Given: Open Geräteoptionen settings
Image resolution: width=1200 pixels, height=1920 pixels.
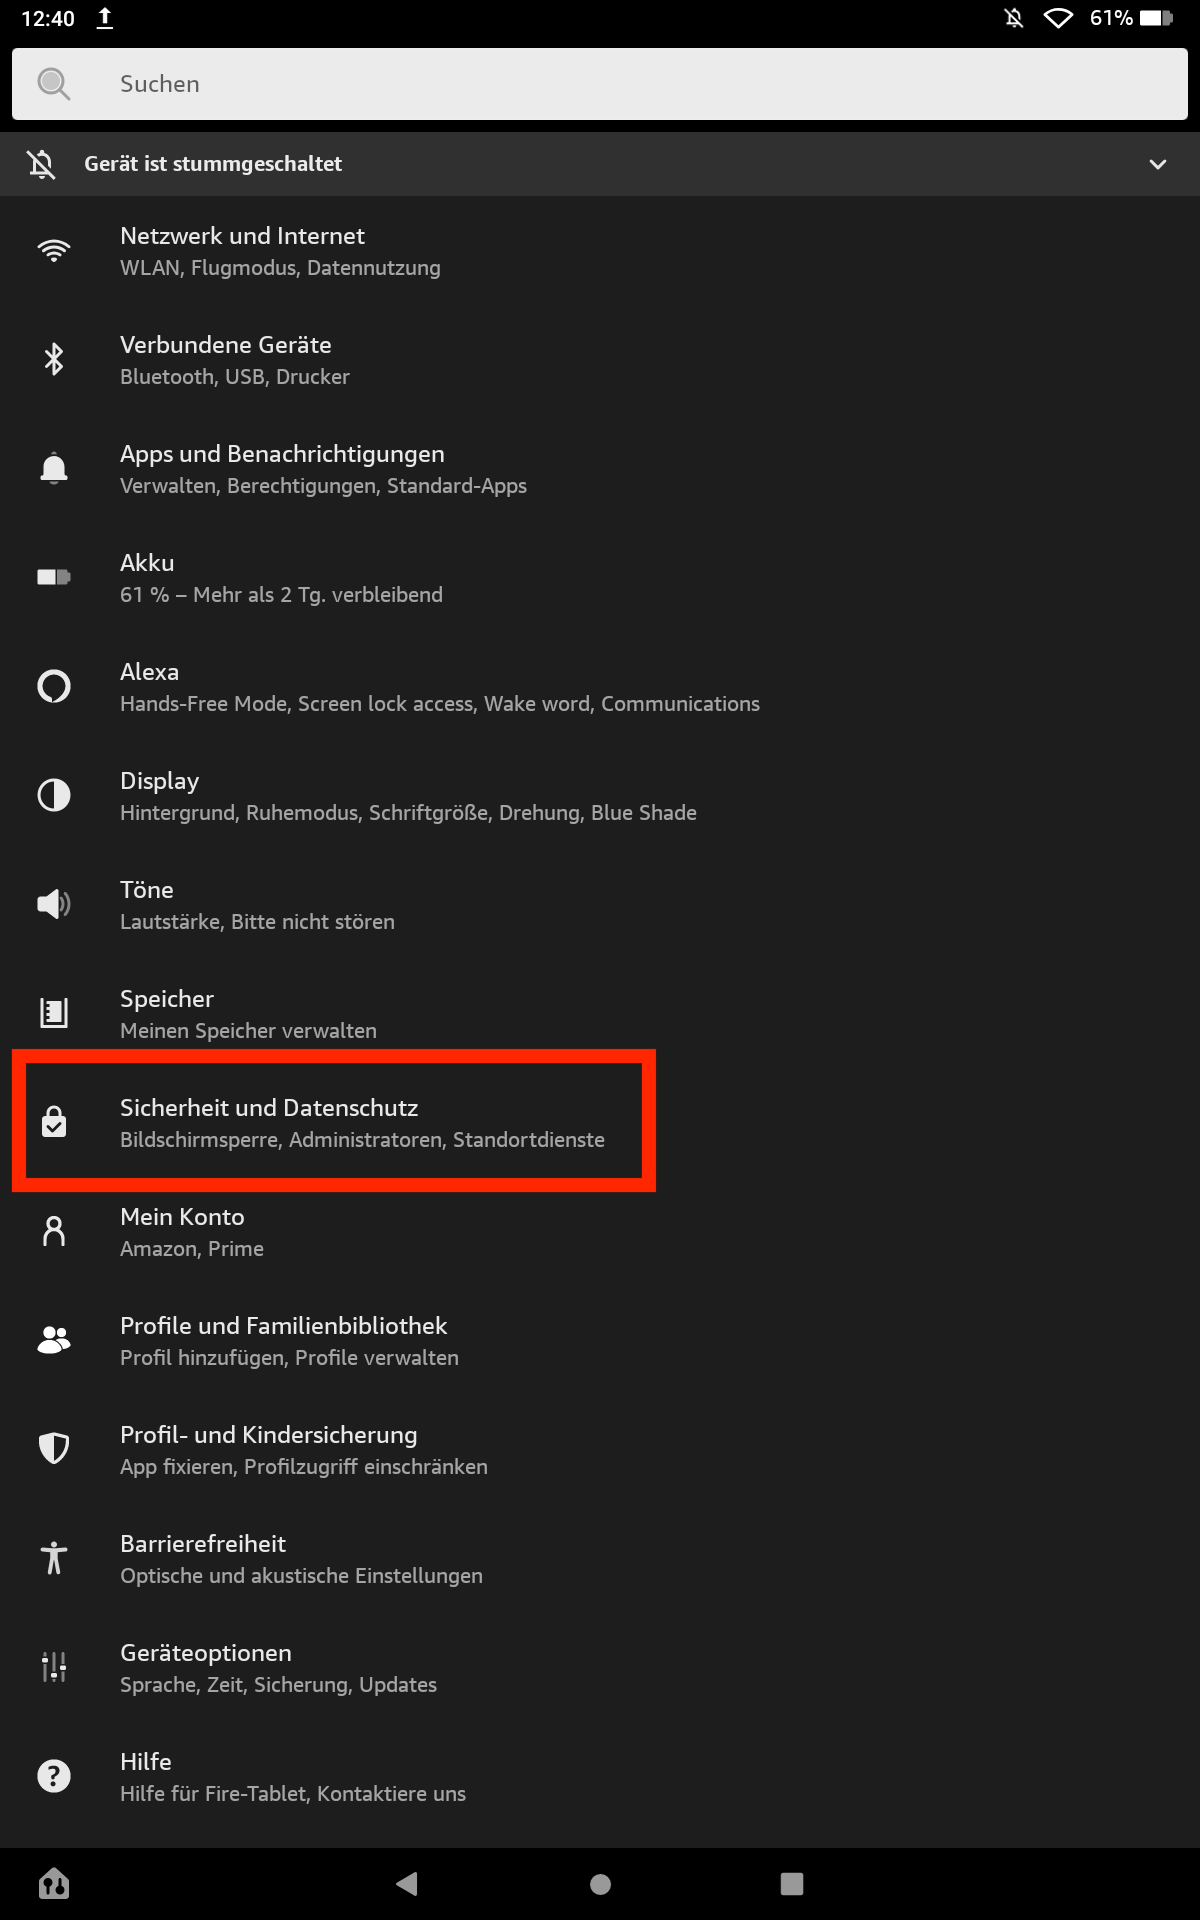Looking at the screenshot, I should 278,1668.
